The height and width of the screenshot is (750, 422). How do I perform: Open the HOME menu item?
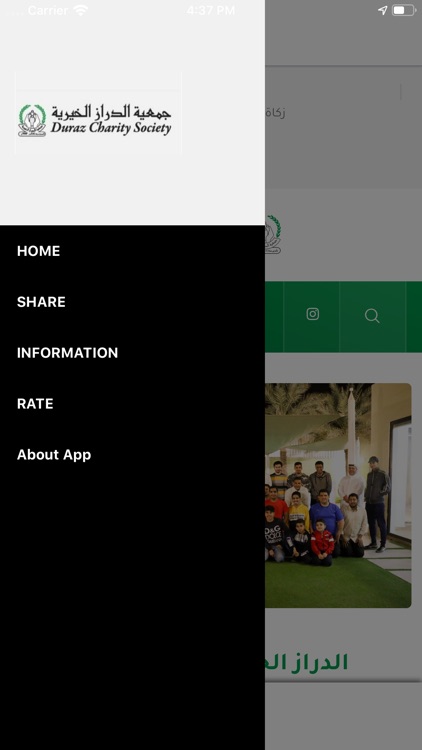[x=38, y=251]
